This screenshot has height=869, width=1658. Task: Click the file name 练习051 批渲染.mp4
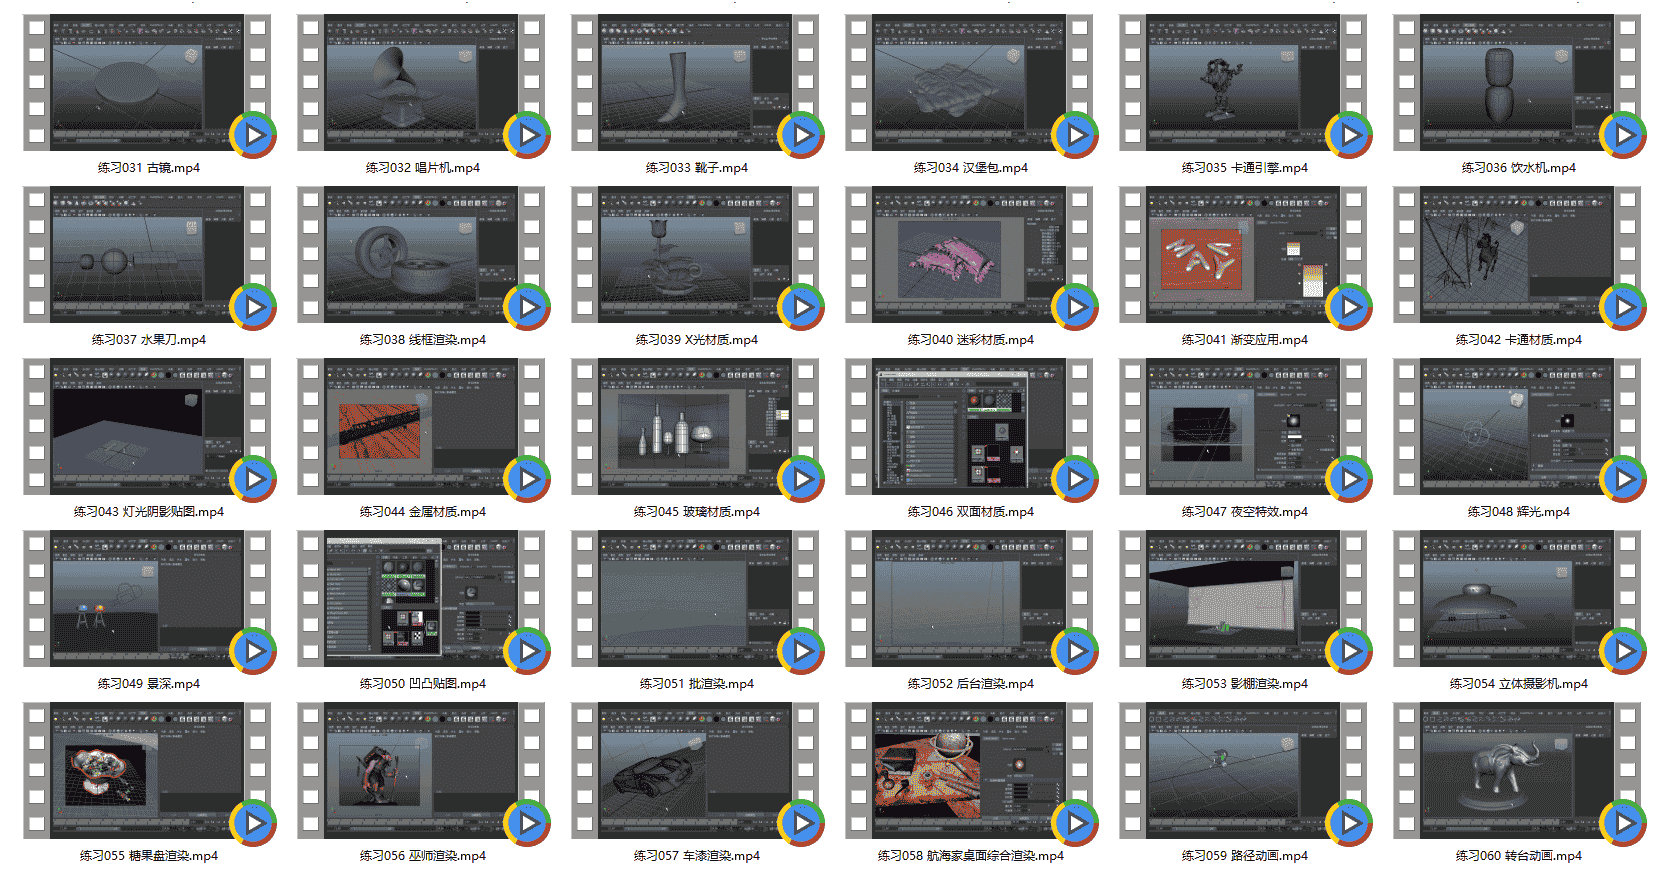click(x=697, y=684)
